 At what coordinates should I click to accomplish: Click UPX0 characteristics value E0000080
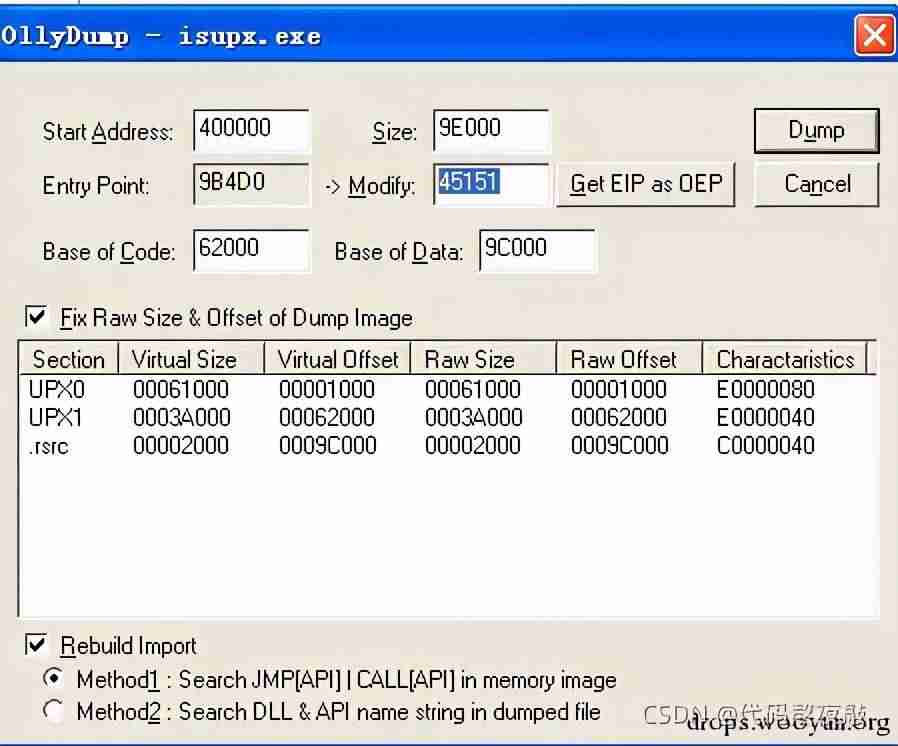point(766,389)
